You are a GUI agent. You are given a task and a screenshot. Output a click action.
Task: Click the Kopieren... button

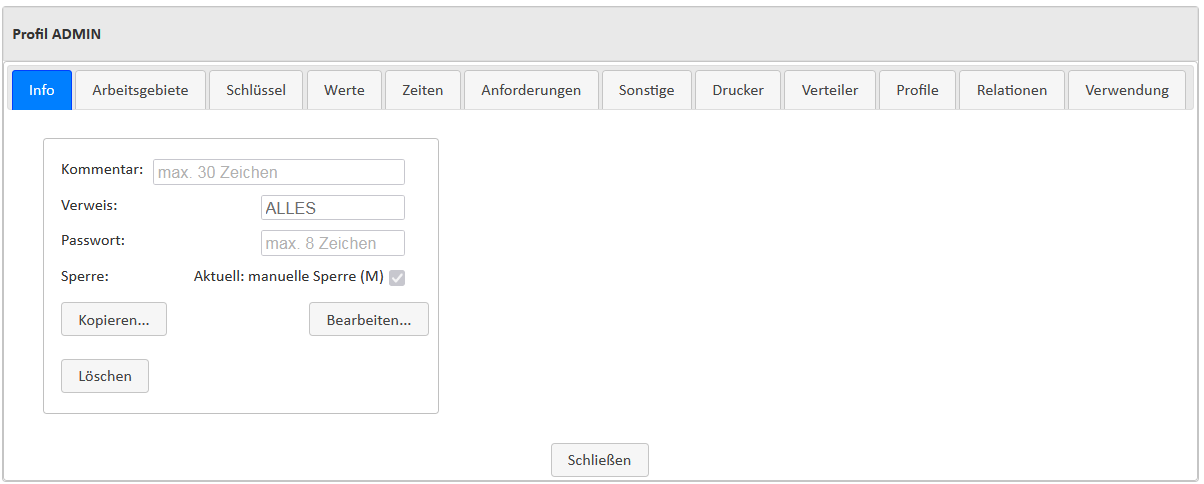[114, 320]
